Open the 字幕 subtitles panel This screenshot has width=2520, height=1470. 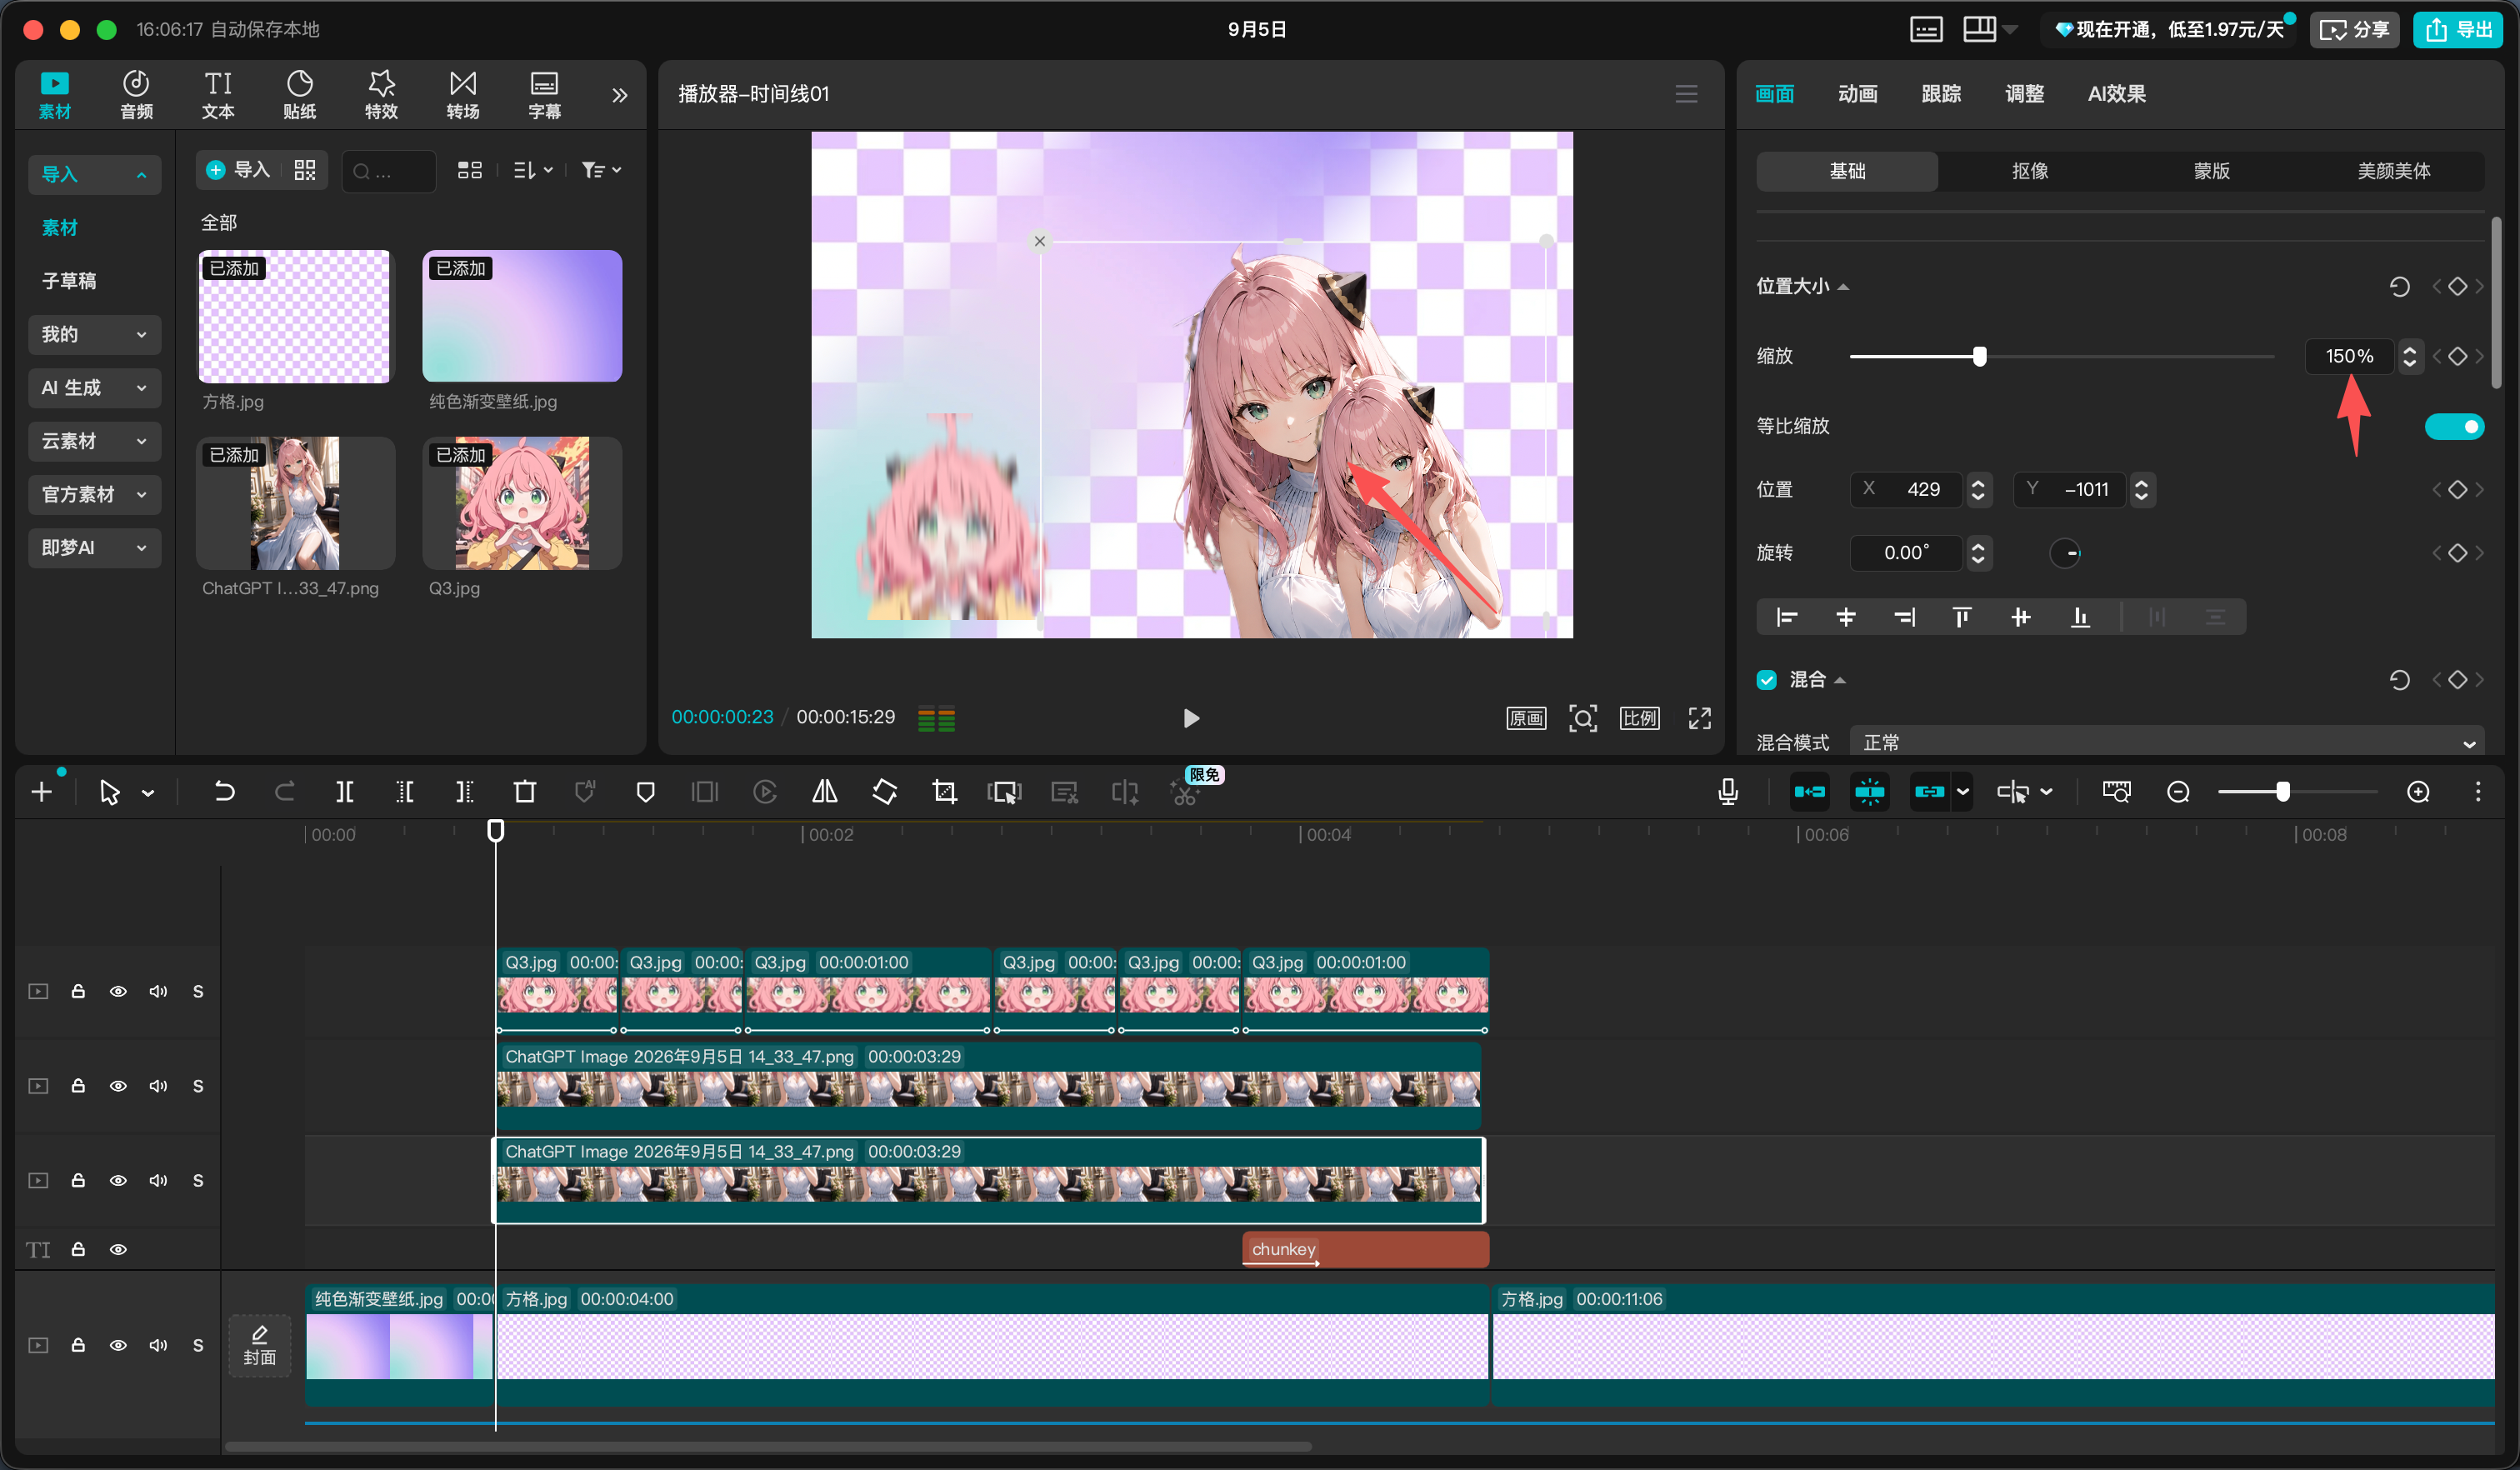coord(545,95)
